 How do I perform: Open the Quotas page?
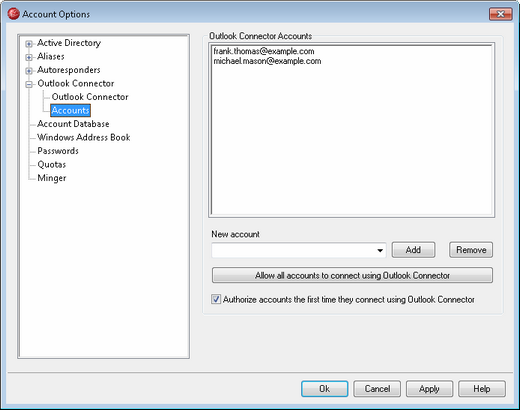(x=52, y=164)
